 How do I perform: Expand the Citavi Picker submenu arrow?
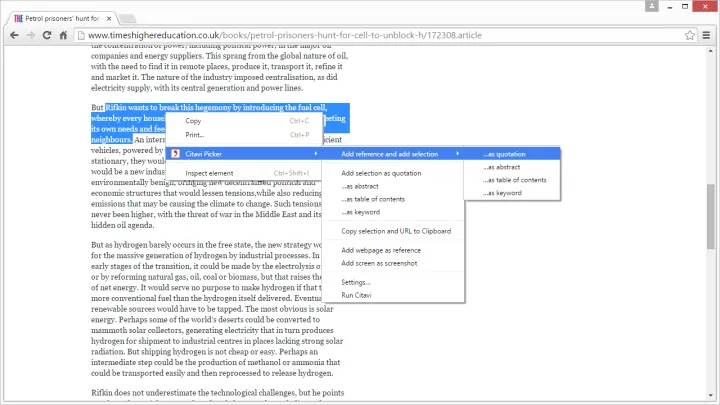[316, 153]
